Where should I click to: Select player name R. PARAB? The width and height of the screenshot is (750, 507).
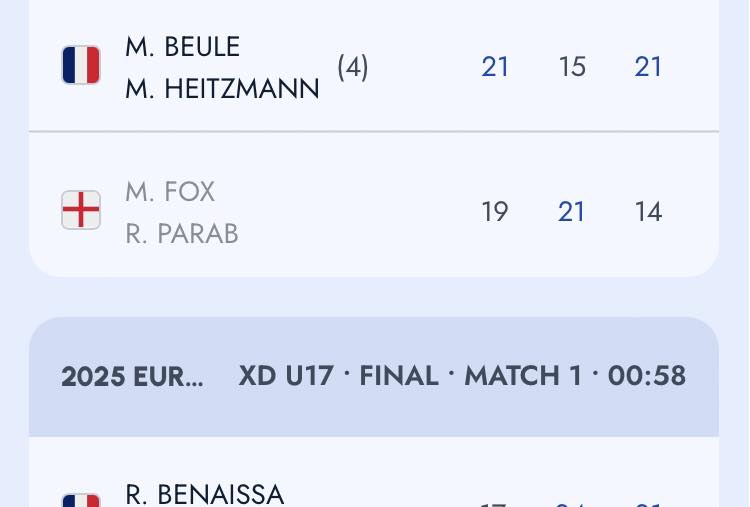click(182, 233)
